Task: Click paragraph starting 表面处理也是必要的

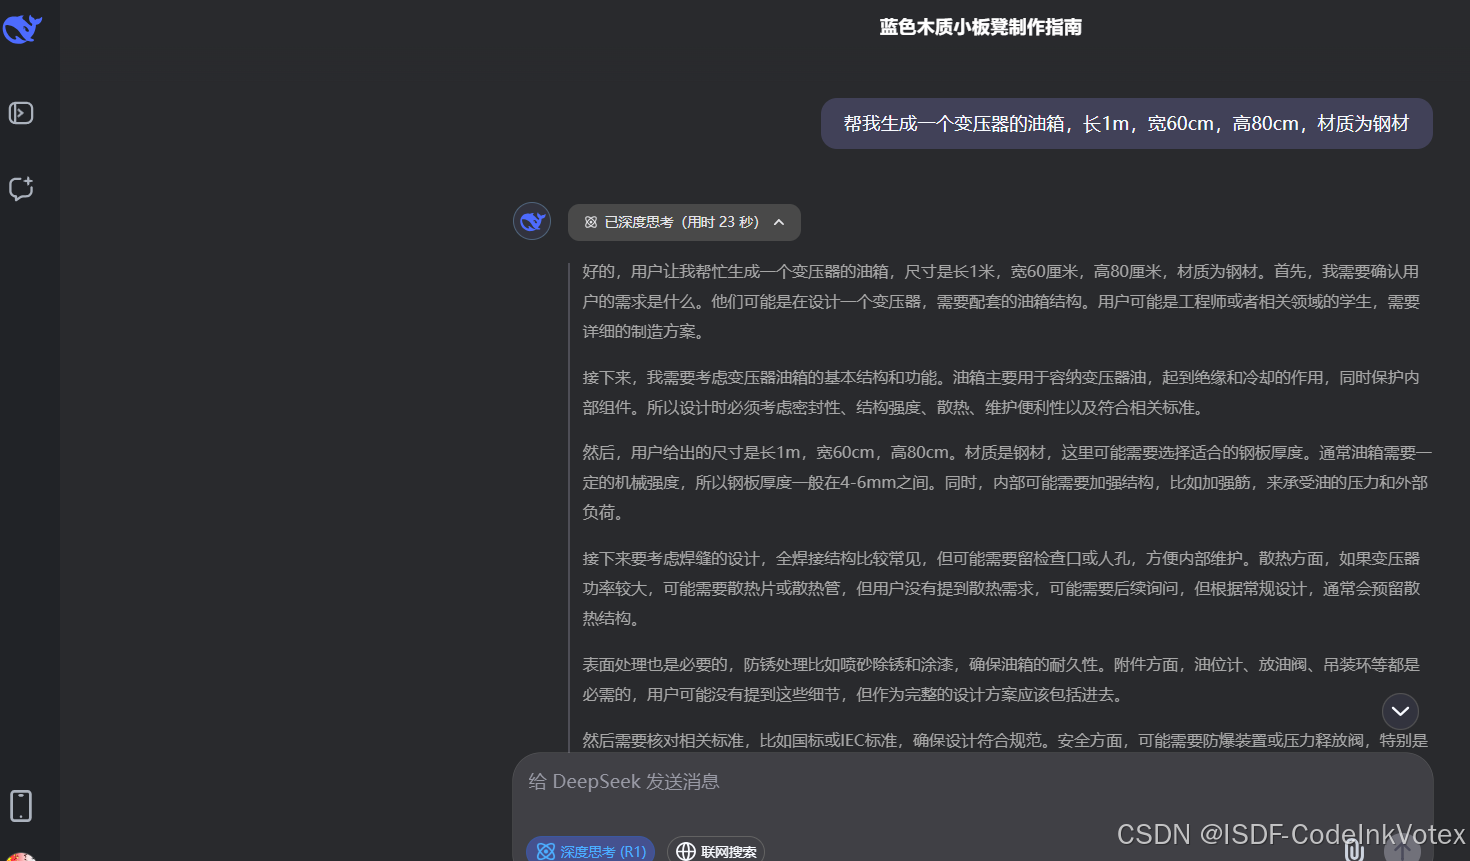Action: (x=1002, y=679)
